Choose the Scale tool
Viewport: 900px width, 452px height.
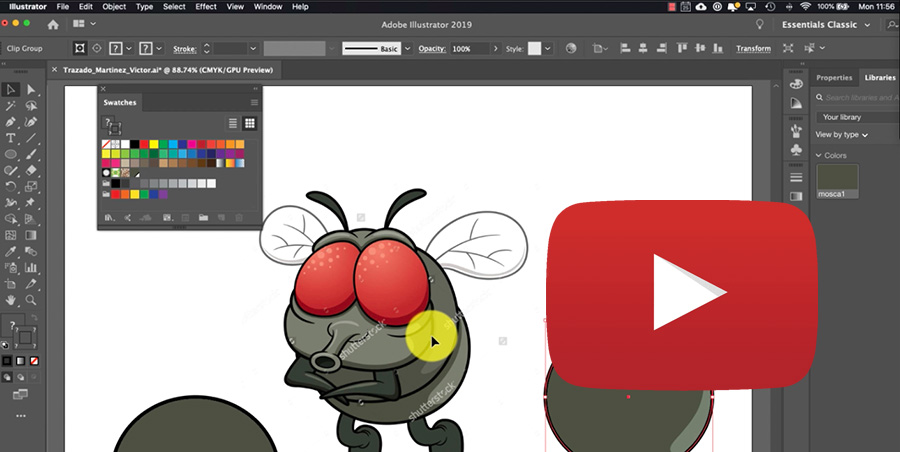point(31,186)
